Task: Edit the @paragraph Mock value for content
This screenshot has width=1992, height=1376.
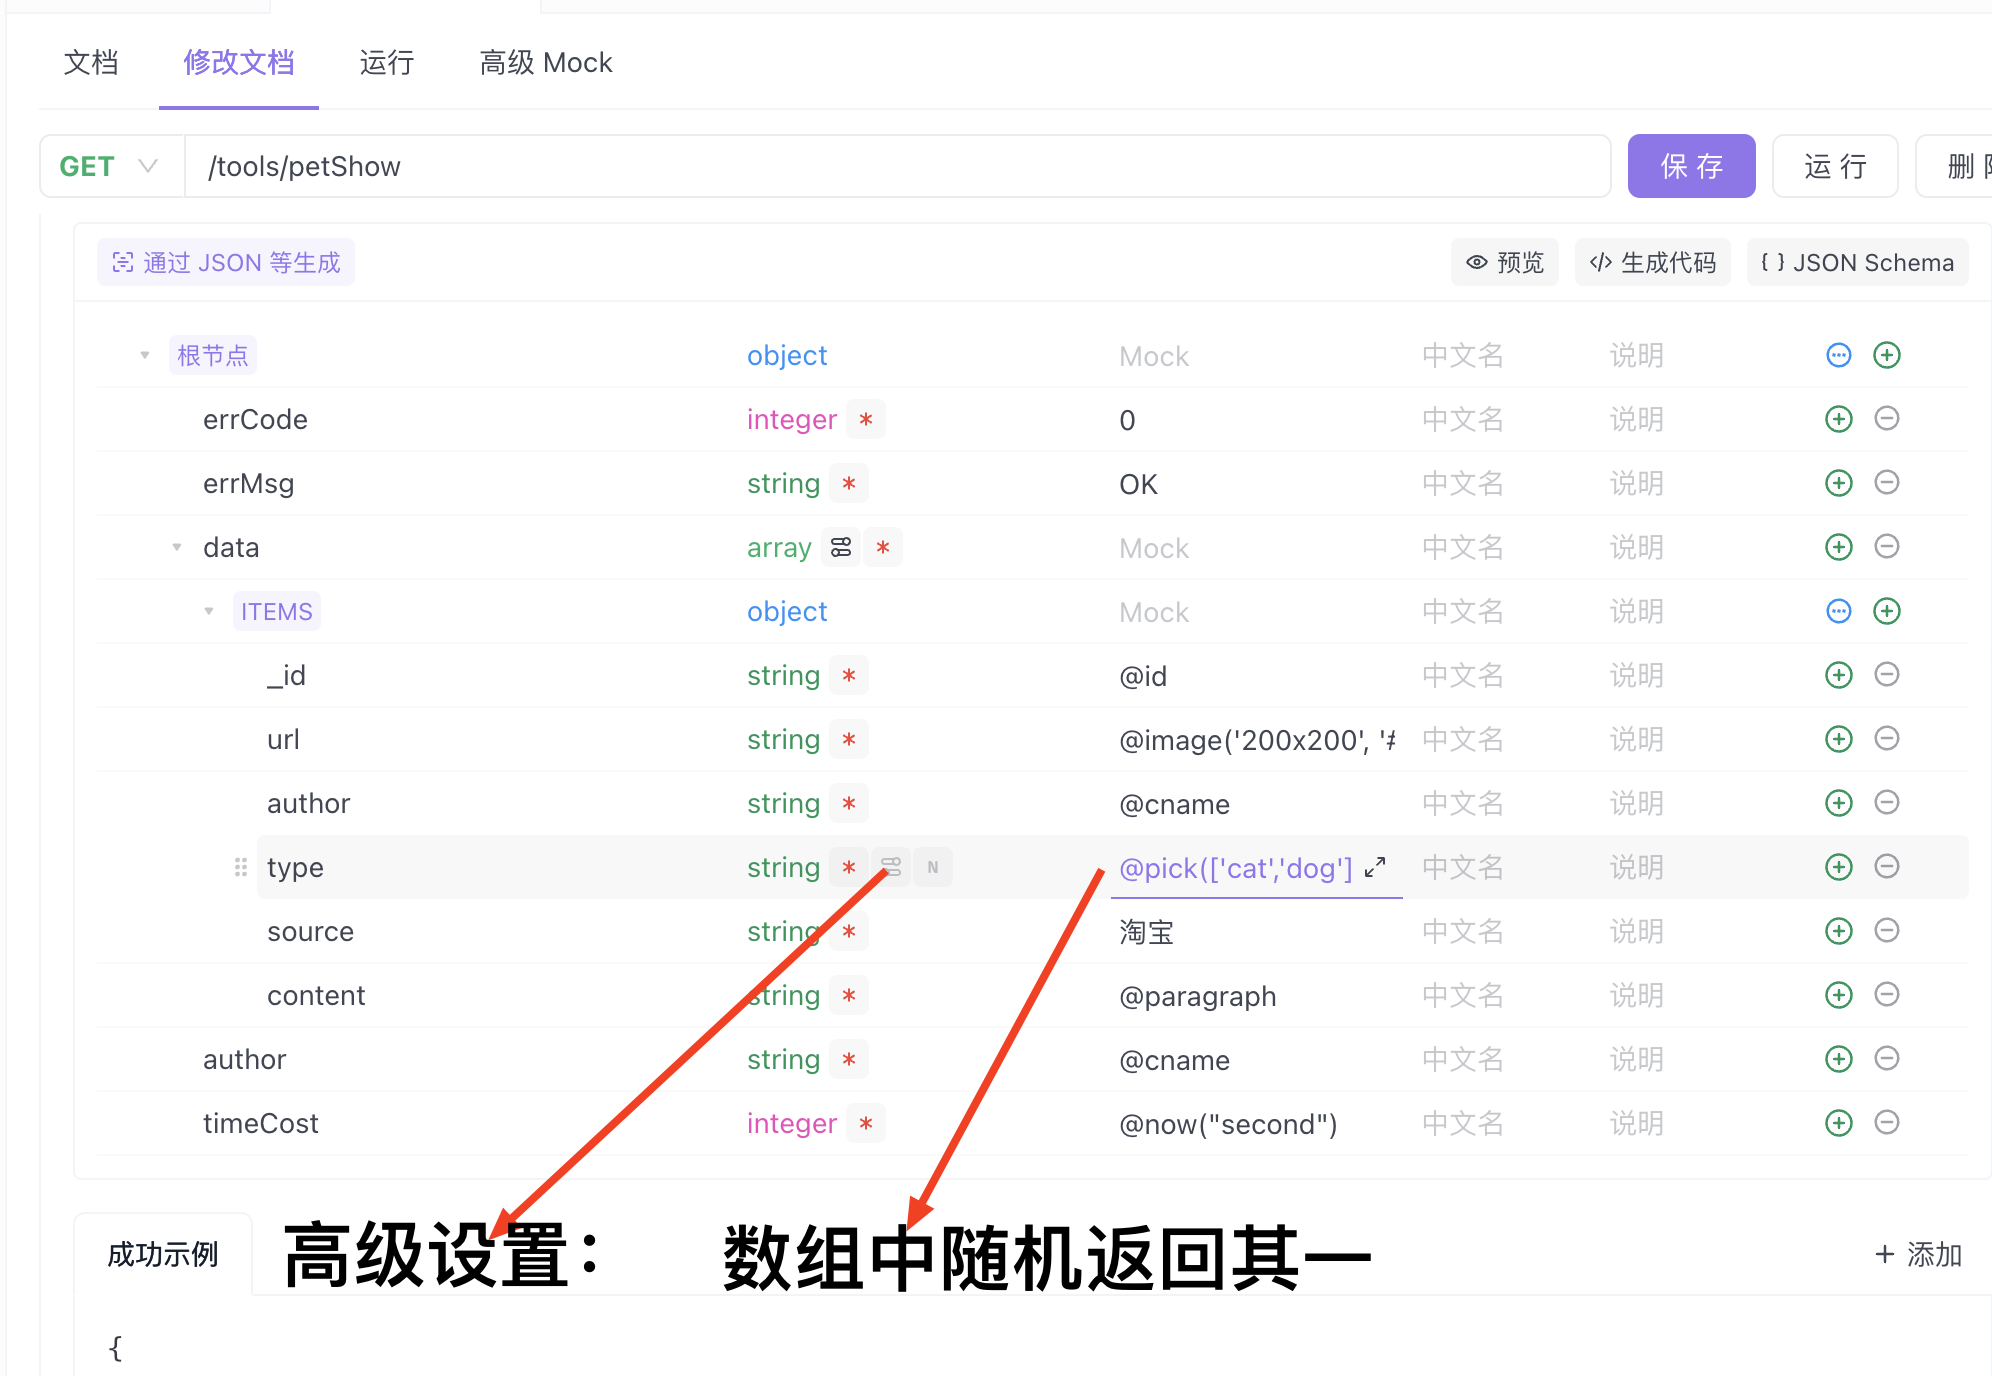Action: [1256, 995]
